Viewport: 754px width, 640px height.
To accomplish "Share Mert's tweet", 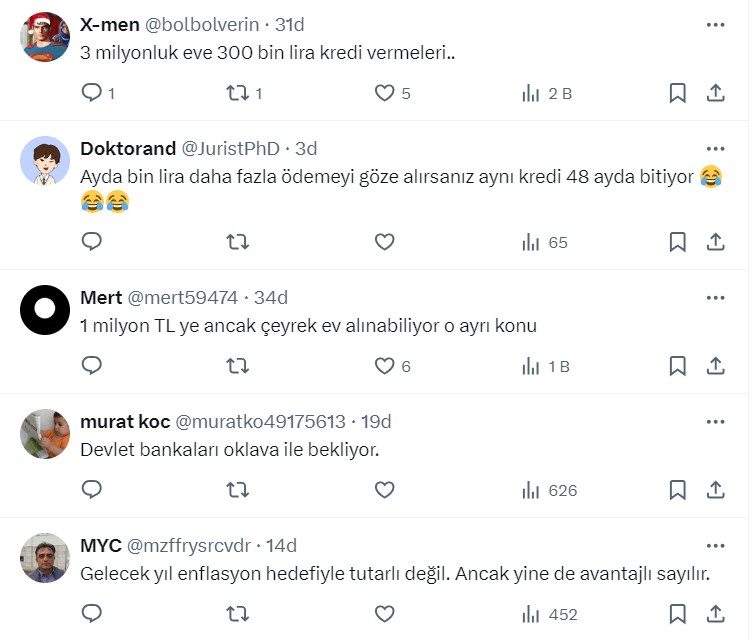I will pyautogui.click(x=716, y=366).
